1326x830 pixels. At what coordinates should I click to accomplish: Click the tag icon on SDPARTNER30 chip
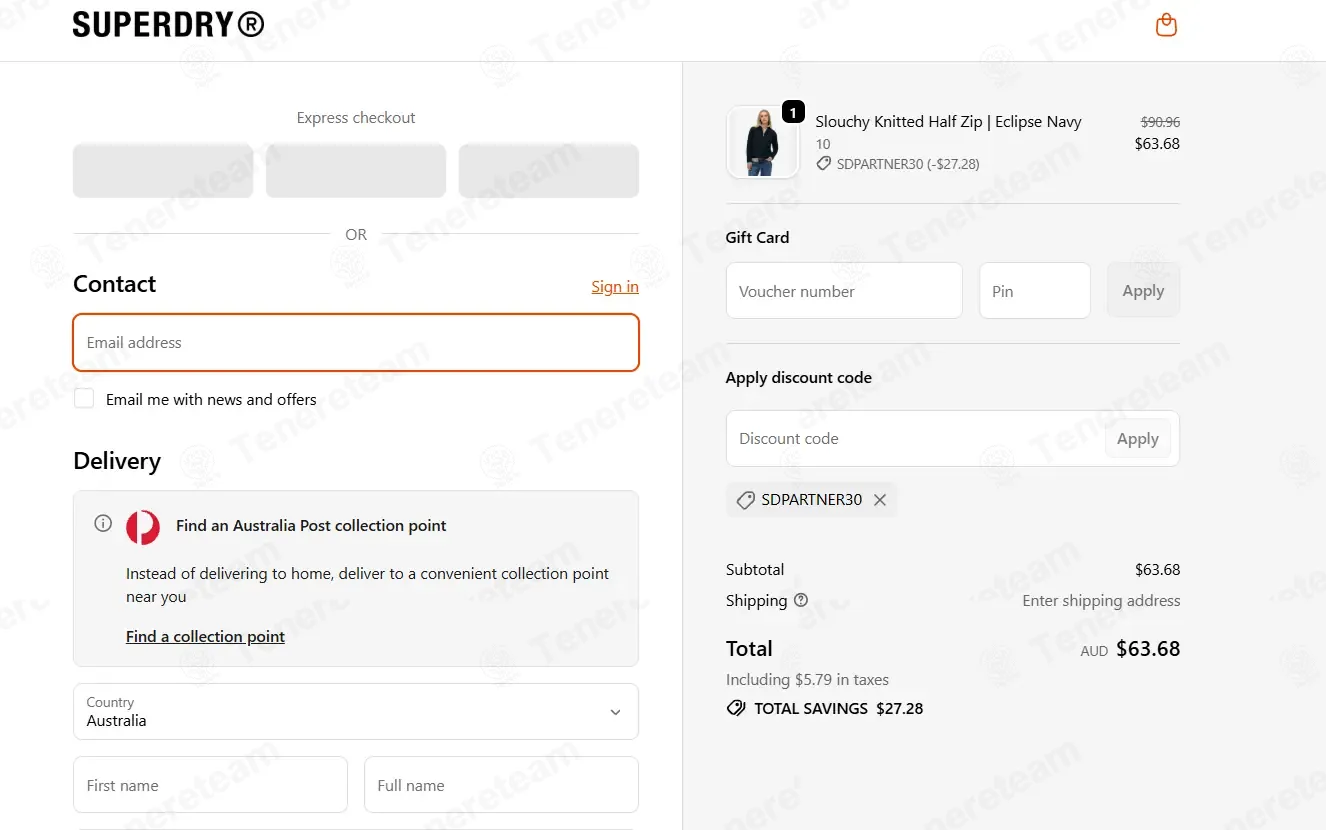click(745, 500)
